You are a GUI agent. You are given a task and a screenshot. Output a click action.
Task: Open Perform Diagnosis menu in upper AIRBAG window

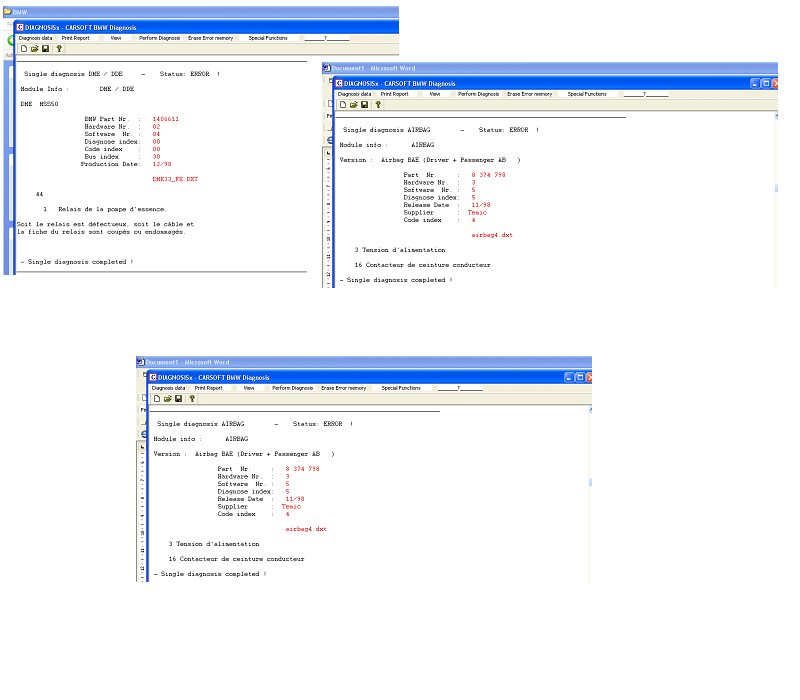(479, 94)
